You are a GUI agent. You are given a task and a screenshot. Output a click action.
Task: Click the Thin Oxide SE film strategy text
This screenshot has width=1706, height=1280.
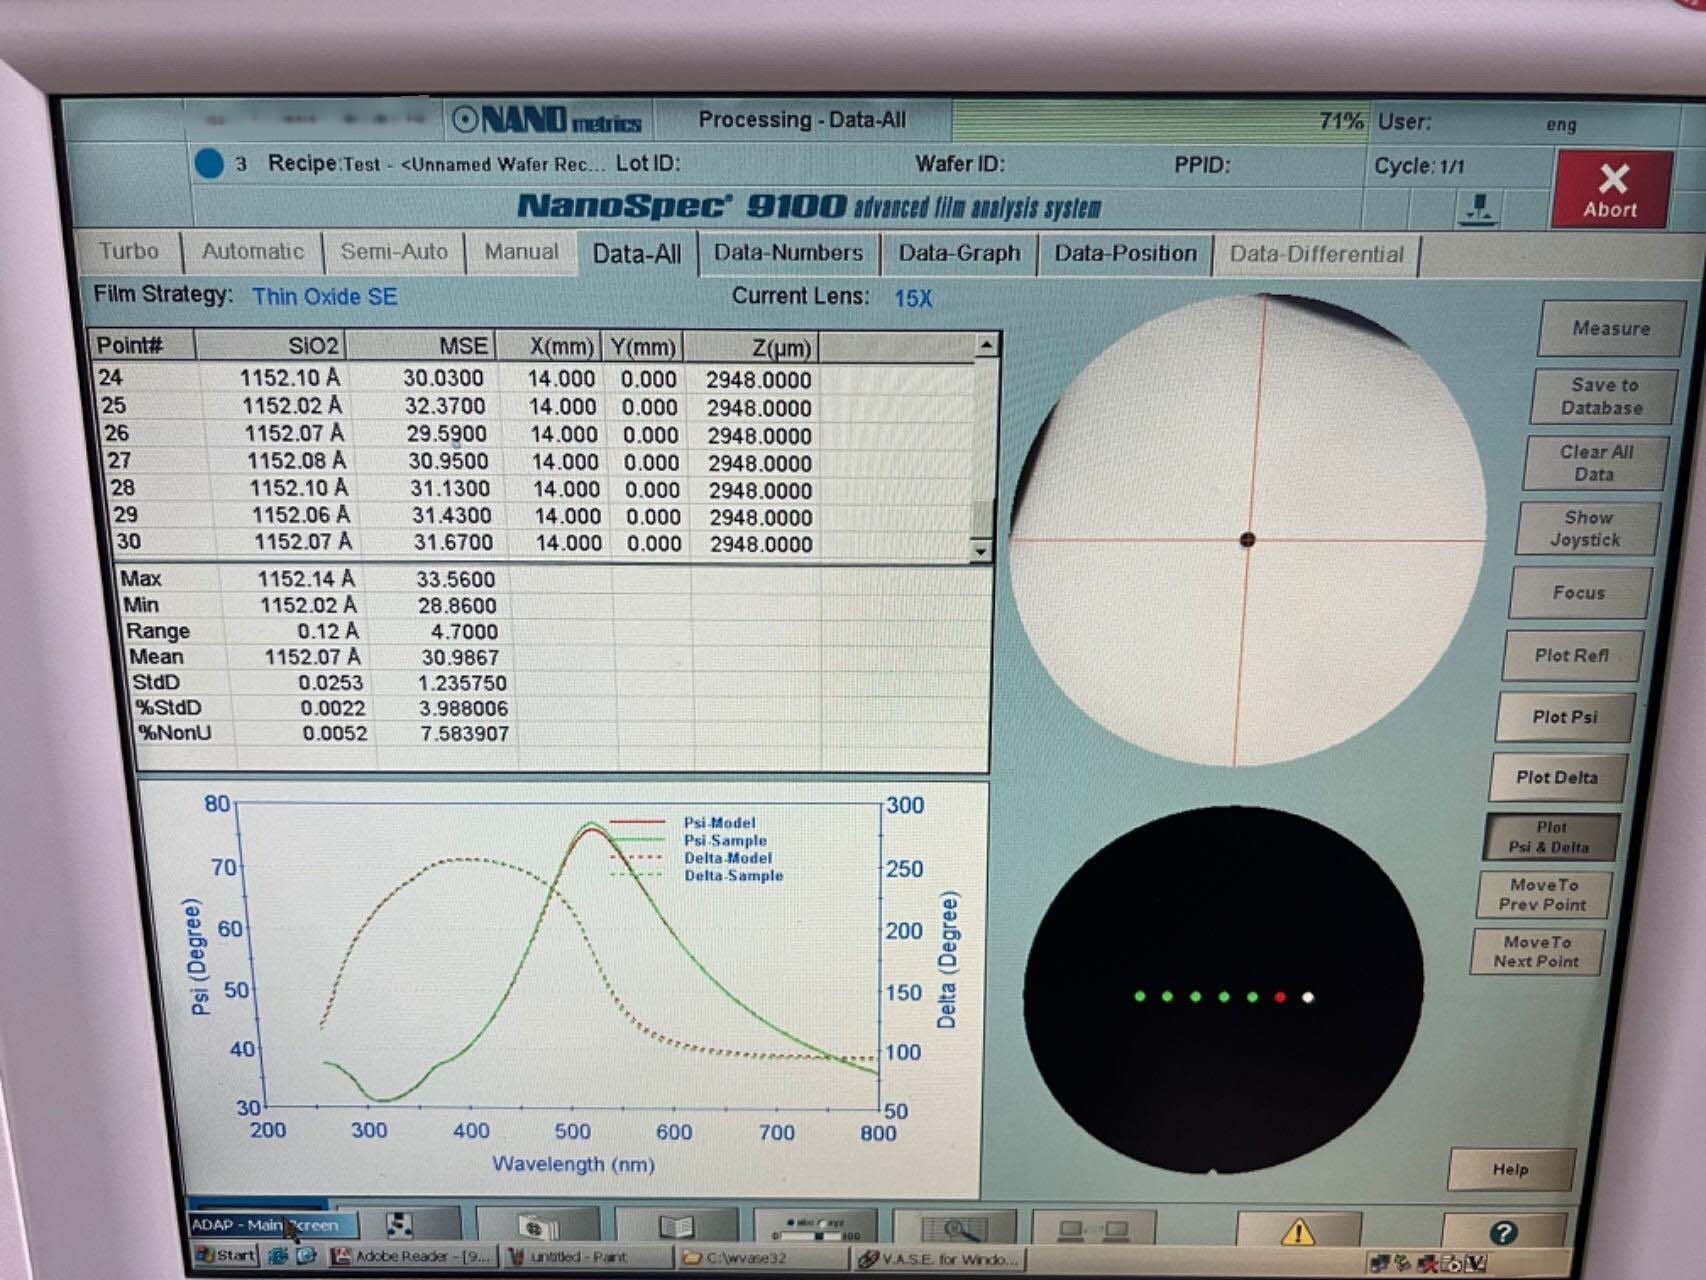click(324, 297)
